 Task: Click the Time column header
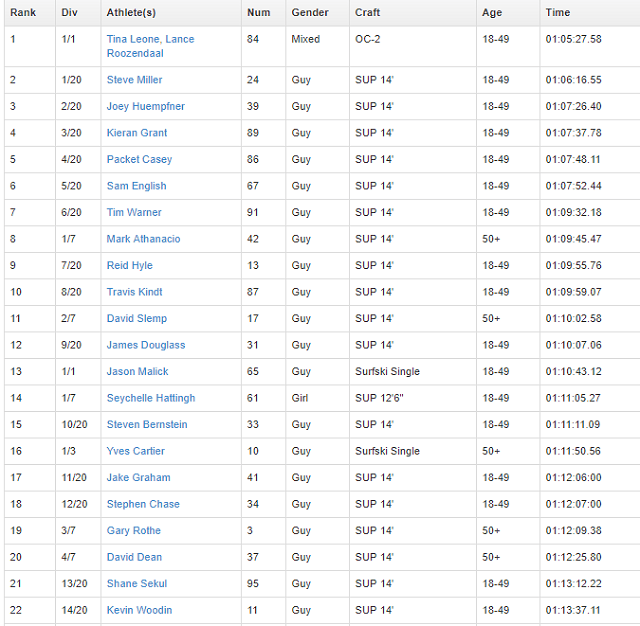tap(557, 13)
